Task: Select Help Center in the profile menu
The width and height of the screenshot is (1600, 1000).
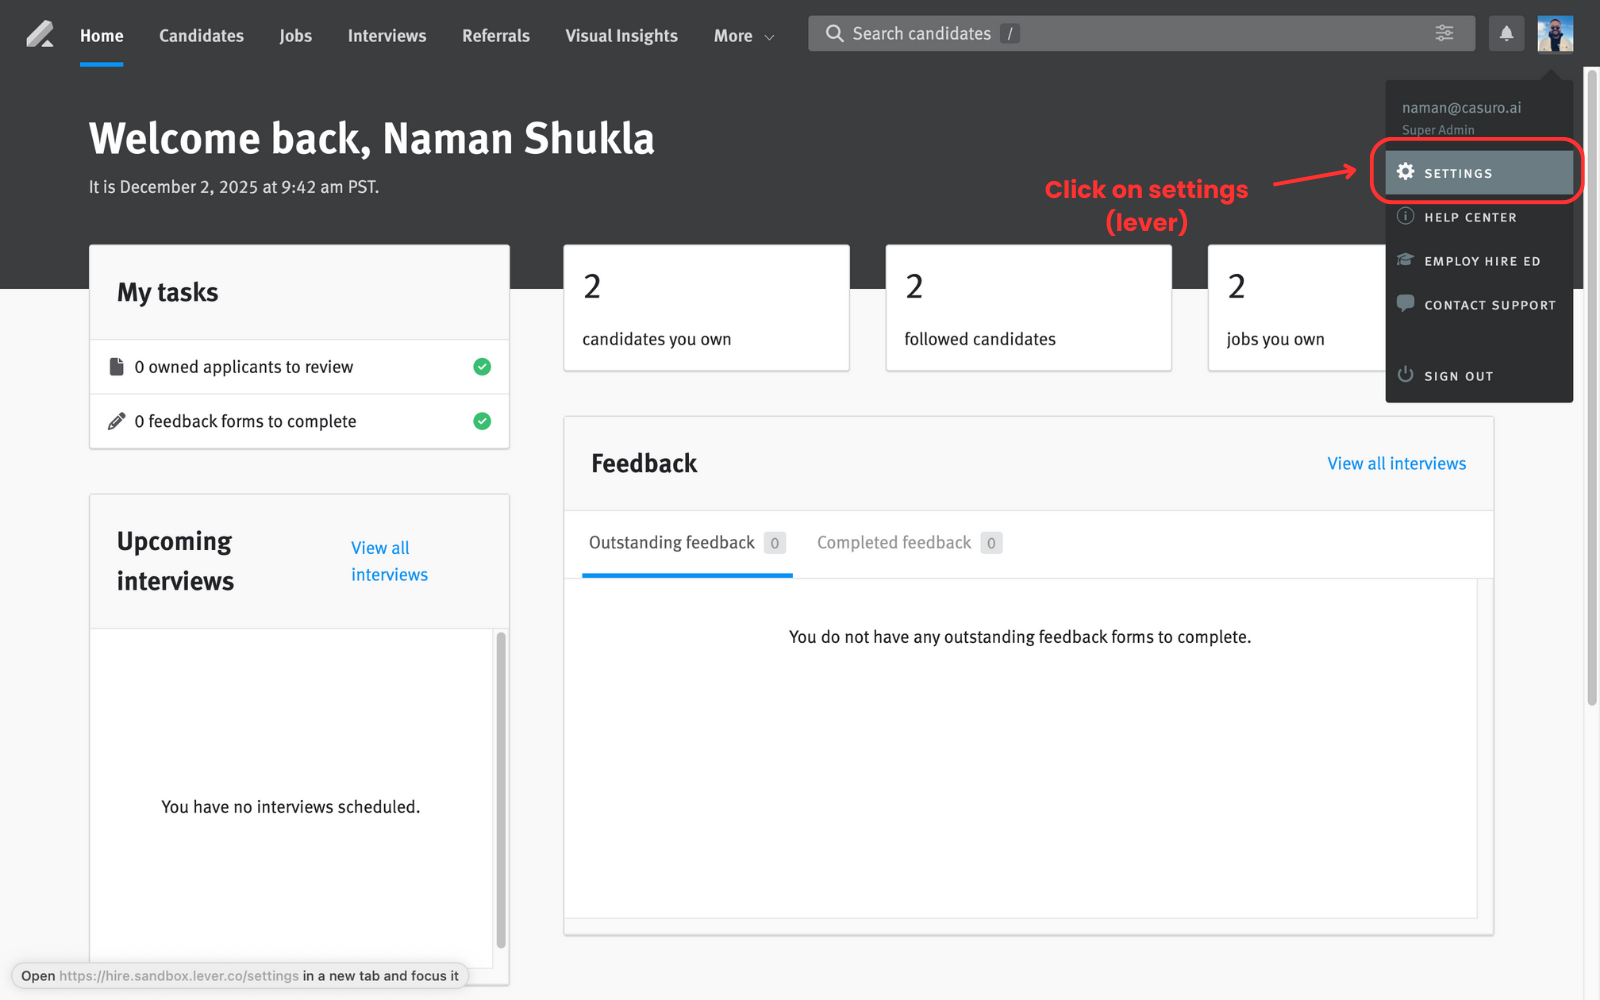Action: pyautogui.click(x=1479, y=217)
